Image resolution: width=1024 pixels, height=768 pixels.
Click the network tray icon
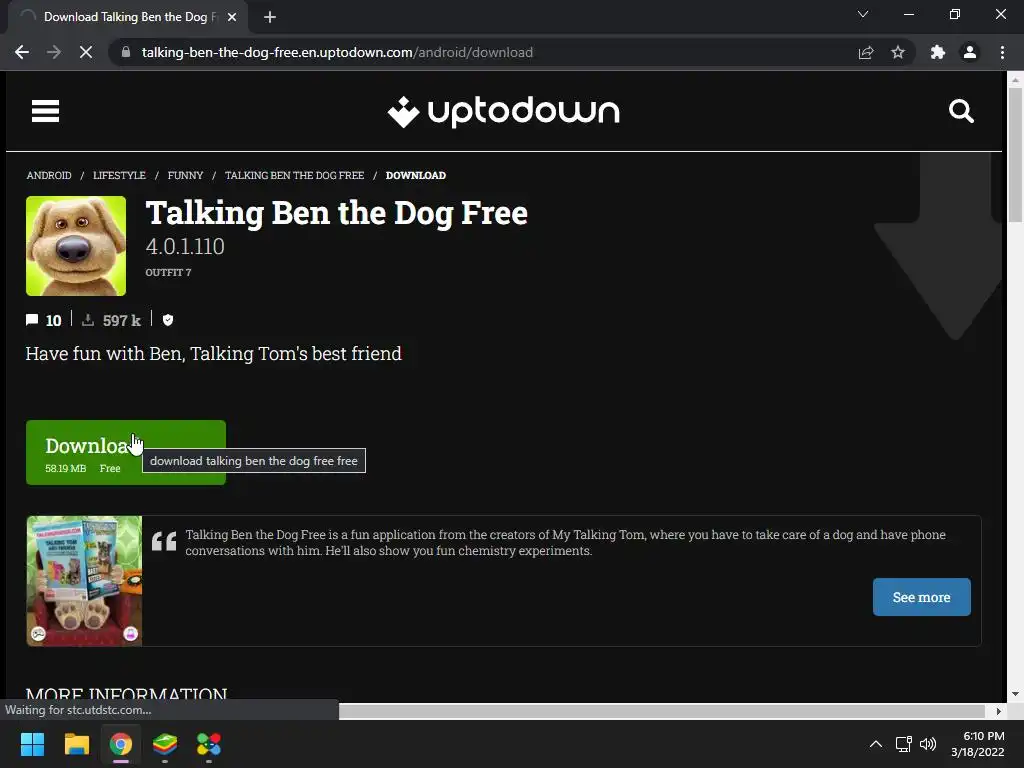point(903,744)
